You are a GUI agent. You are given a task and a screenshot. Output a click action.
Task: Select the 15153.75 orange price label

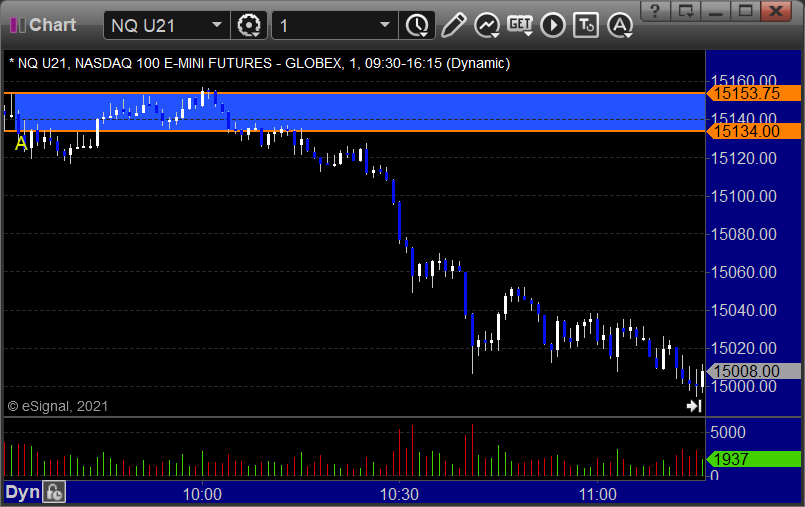pyautogui.click(x=753, y=93)
